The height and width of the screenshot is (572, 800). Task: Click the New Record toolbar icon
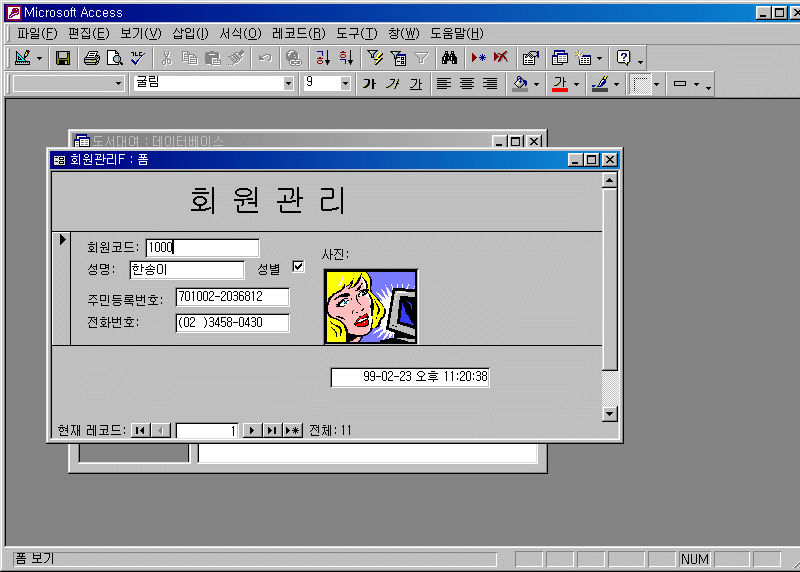click(x=479, y=58)
